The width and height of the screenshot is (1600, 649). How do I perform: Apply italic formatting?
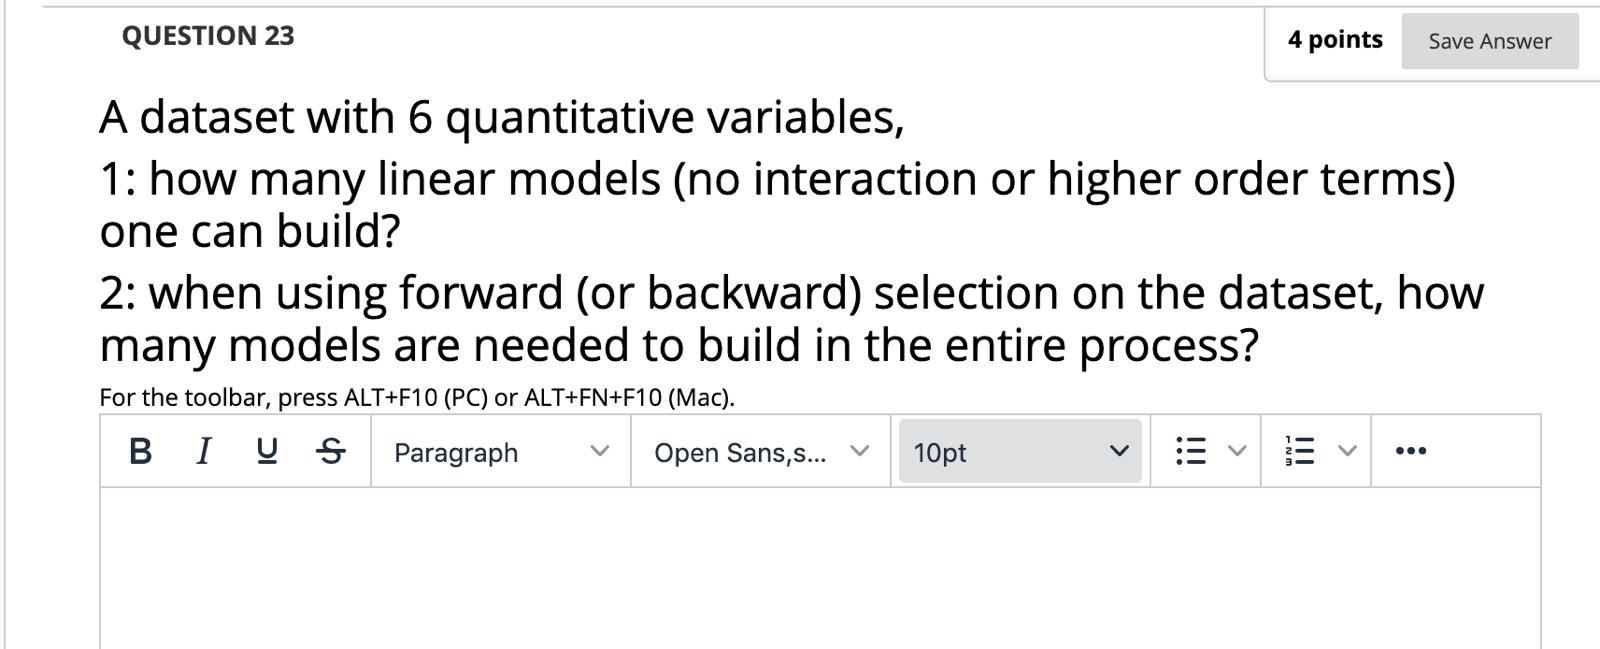click(x=203, y=452)
